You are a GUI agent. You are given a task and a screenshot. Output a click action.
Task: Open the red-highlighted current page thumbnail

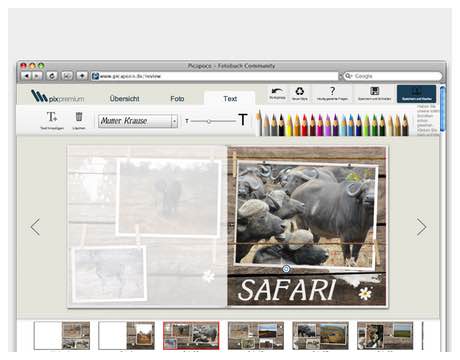pos(191,335)
